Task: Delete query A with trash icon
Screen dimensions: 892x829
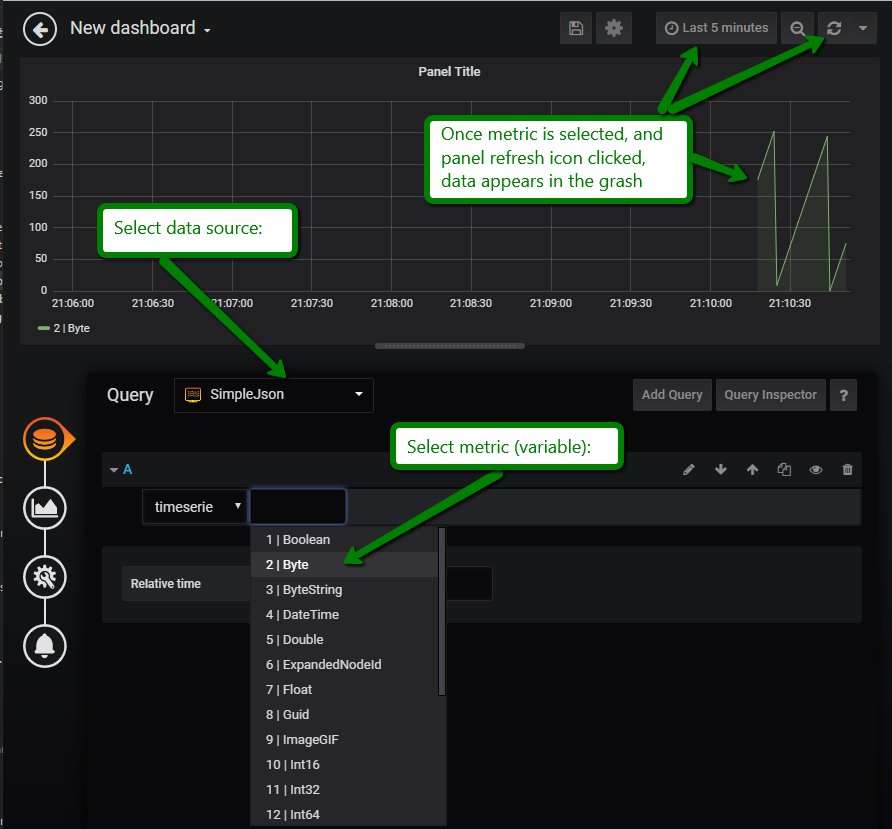Action: [848, 470]
